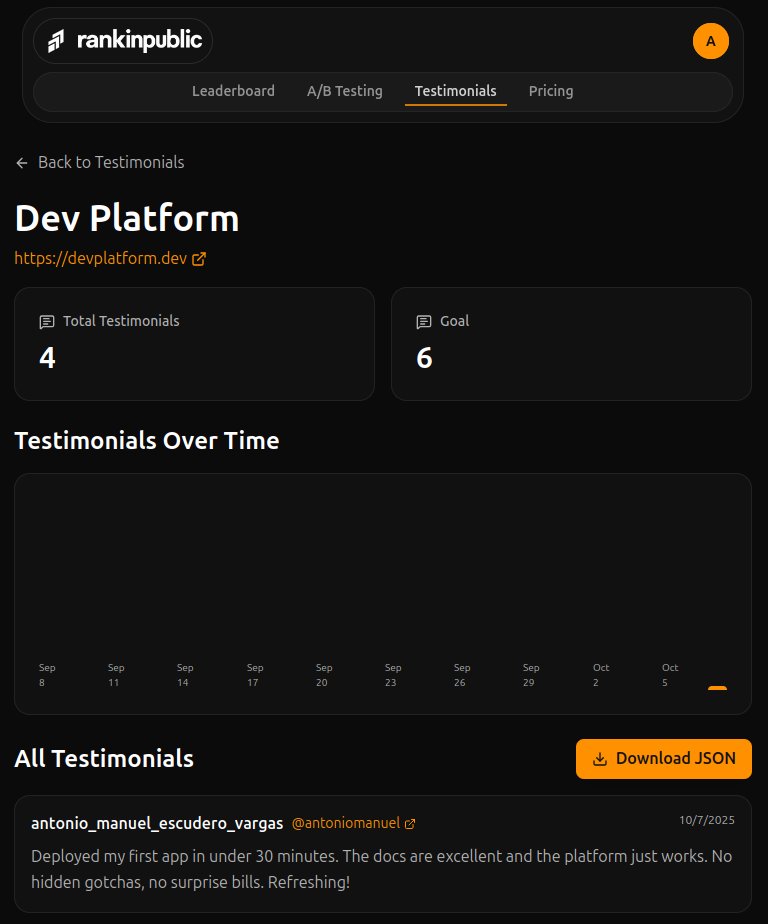Click the Total Testimonials value 4
The image size is (768, 924).
(x=47, y=358)
